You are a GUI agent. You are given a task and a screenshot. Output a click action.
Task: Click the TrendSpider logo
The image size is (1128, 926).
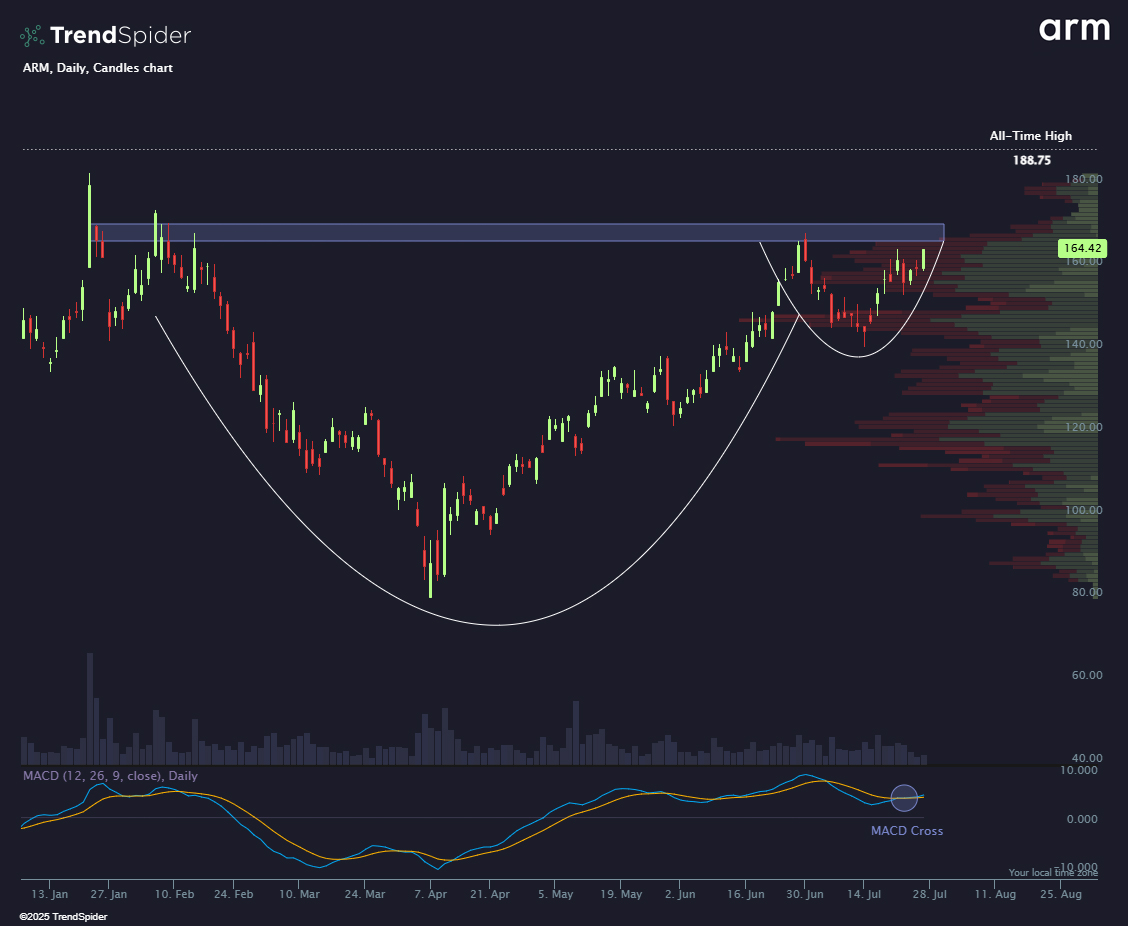pos(106,35)
